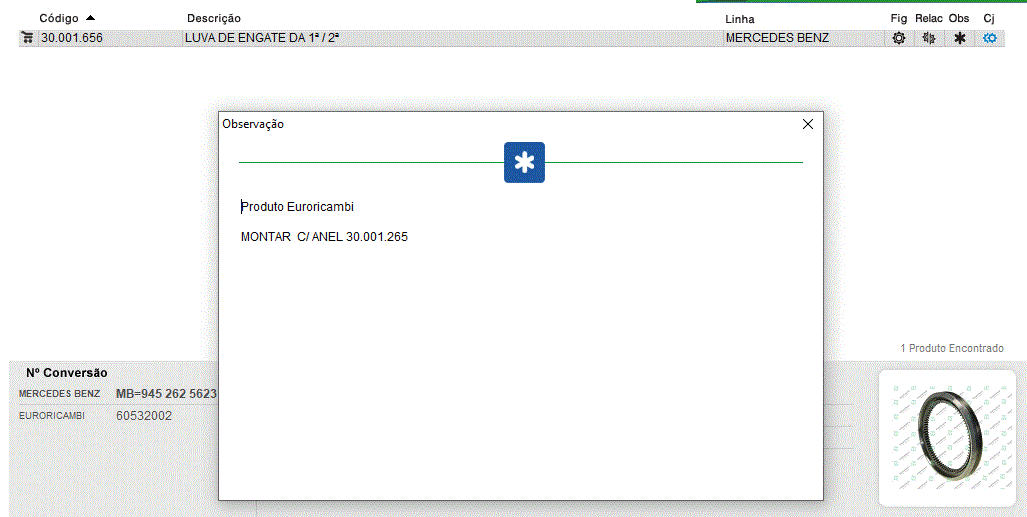Open the Cj blue gear icon
The image size is (1027, 517).
990,38
